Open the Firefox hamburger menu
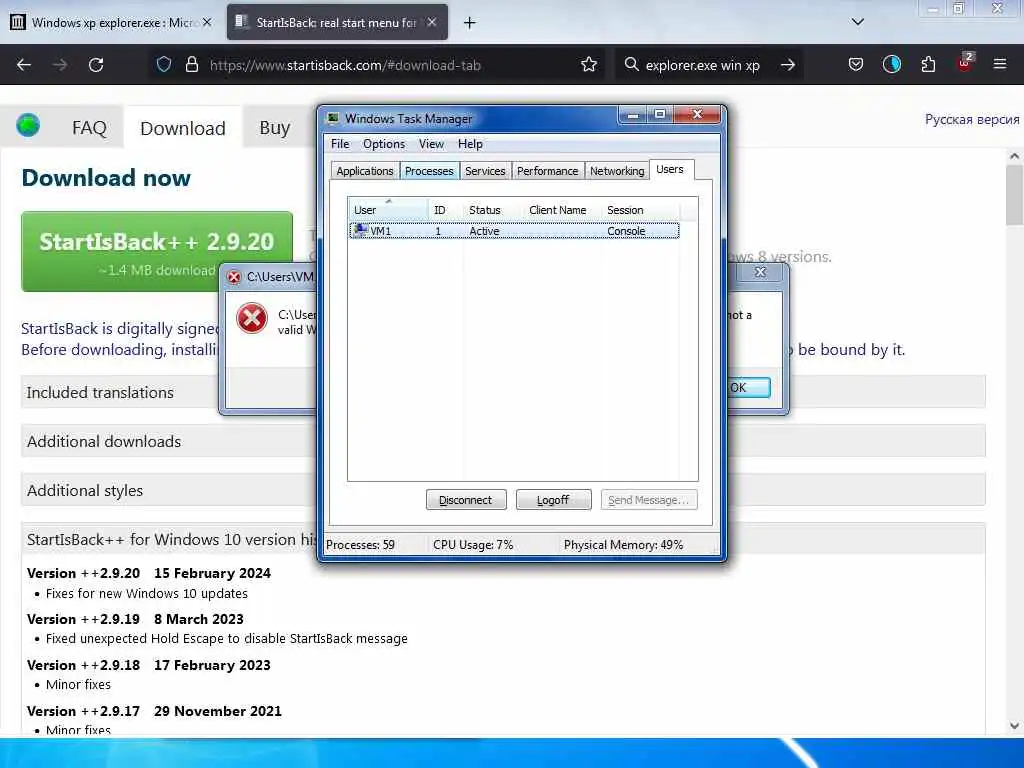This screenshot has width=1024, height=768. [1000, 64]
